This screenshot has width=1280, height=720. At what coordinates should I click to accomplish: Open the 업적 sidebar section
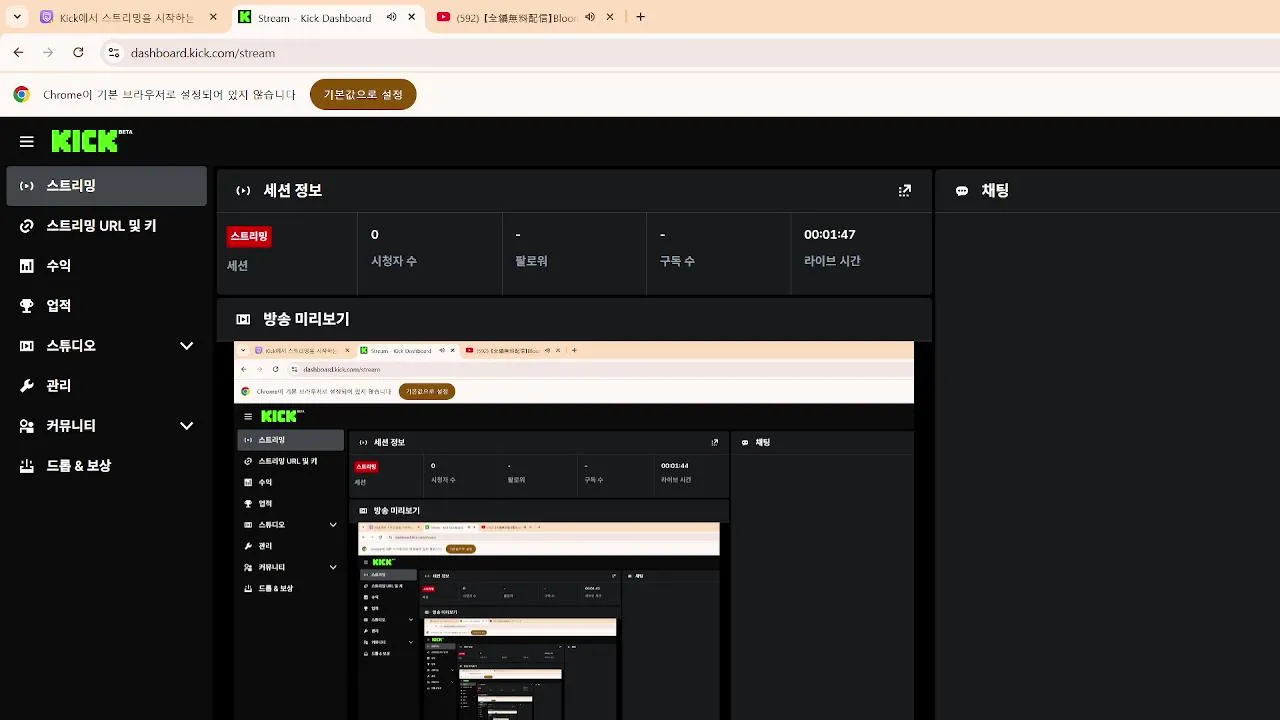(106, 306)
